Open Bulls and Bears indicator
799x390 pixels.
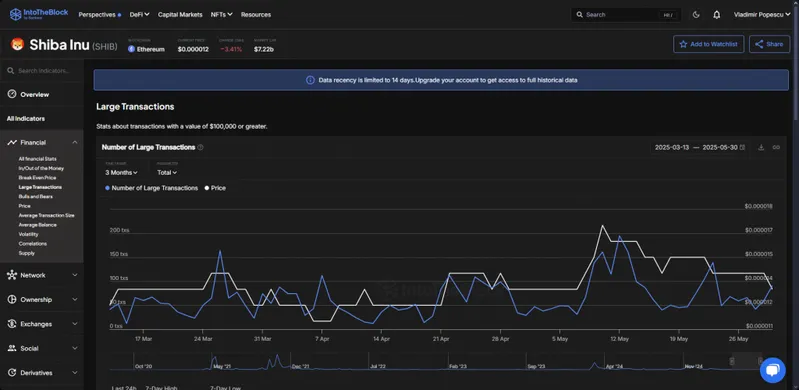[x=36, y=196]
